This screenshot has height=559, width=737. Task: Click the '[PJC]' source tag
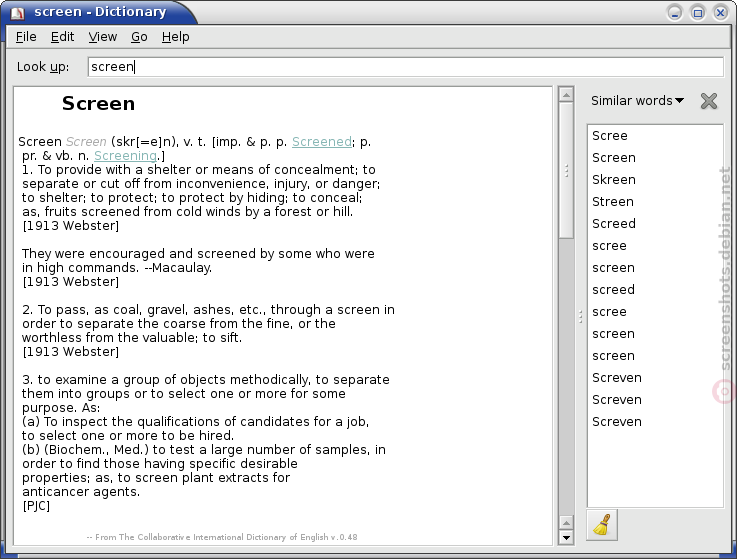tap(36, 506)
